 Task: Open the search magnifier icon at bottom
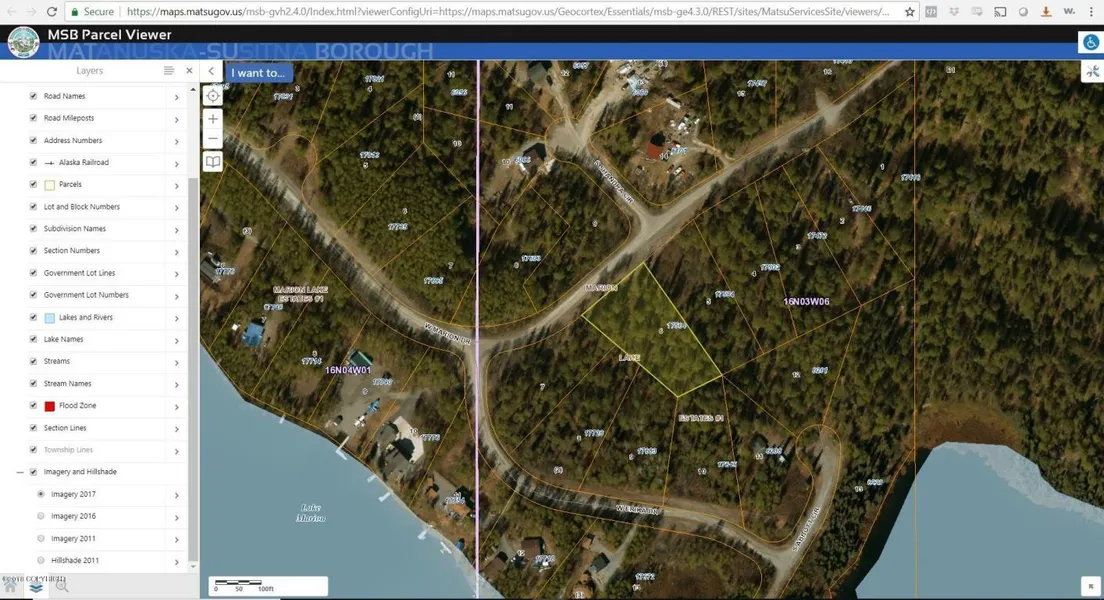(62, 587)
